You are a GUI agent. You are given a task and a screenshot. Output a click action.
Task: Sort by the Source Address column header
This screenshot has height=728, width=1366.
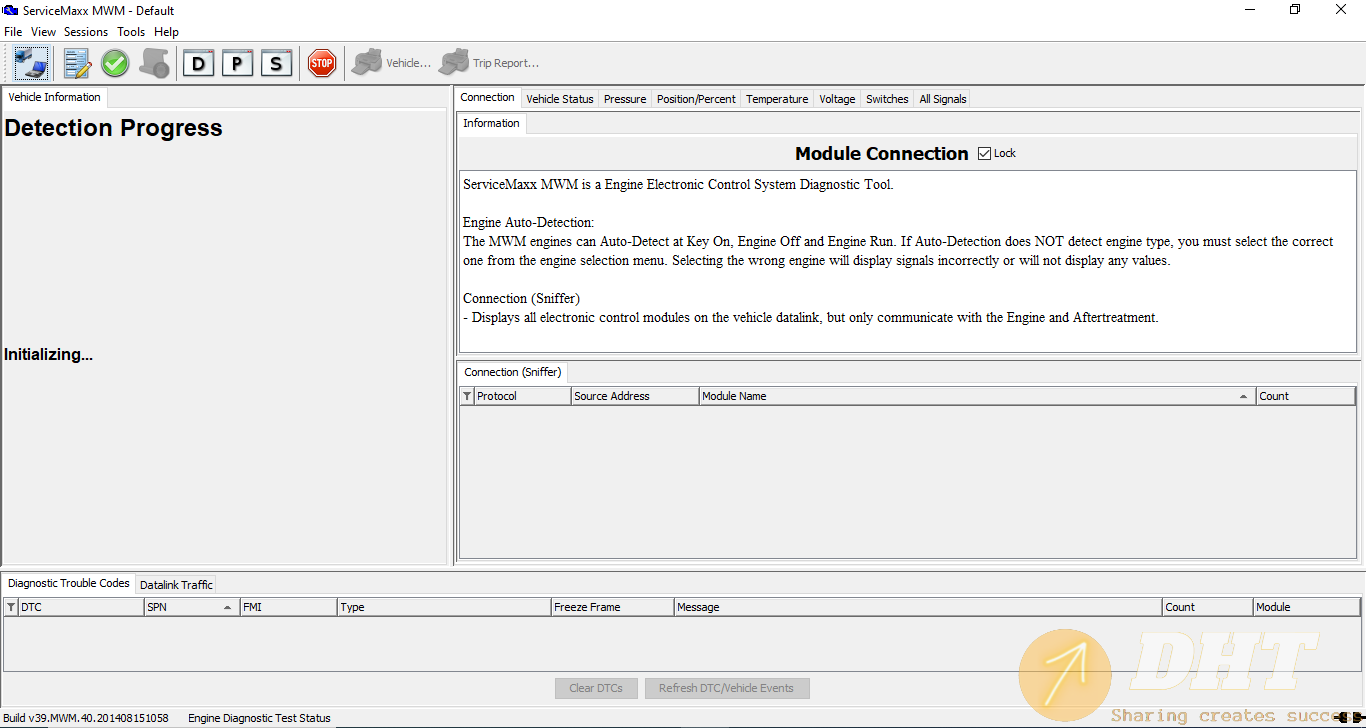[635, 396]
